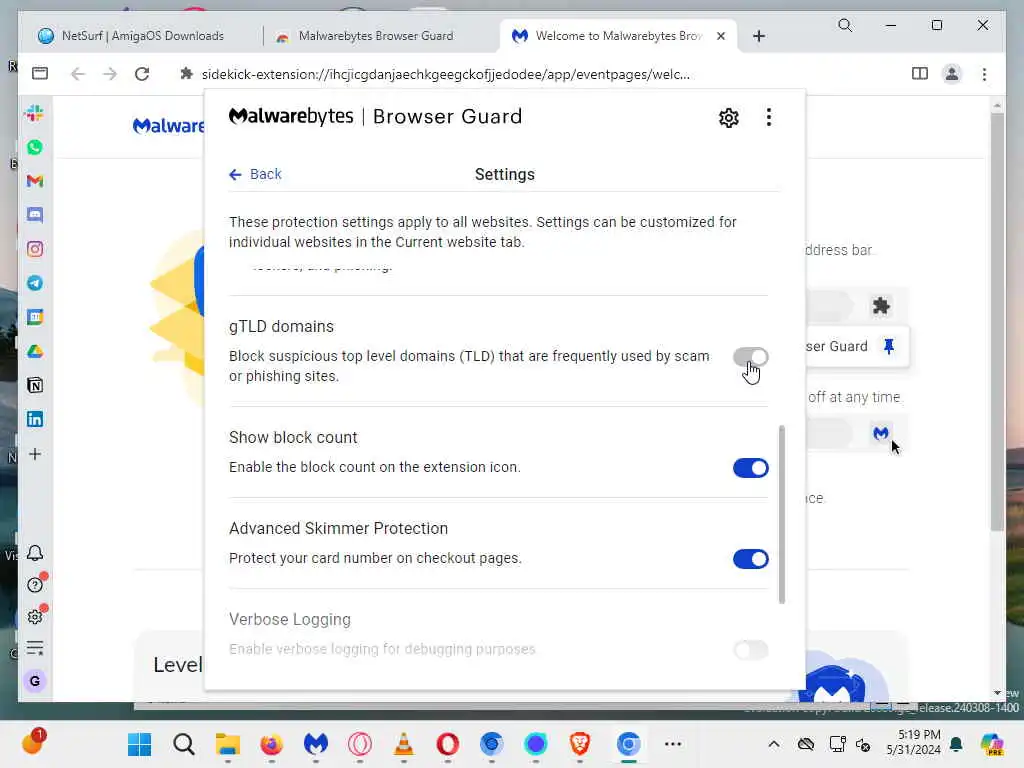The width and height of the screenshot is (1024, 768).
Task: Open a new browser tab
Action: 758,36
